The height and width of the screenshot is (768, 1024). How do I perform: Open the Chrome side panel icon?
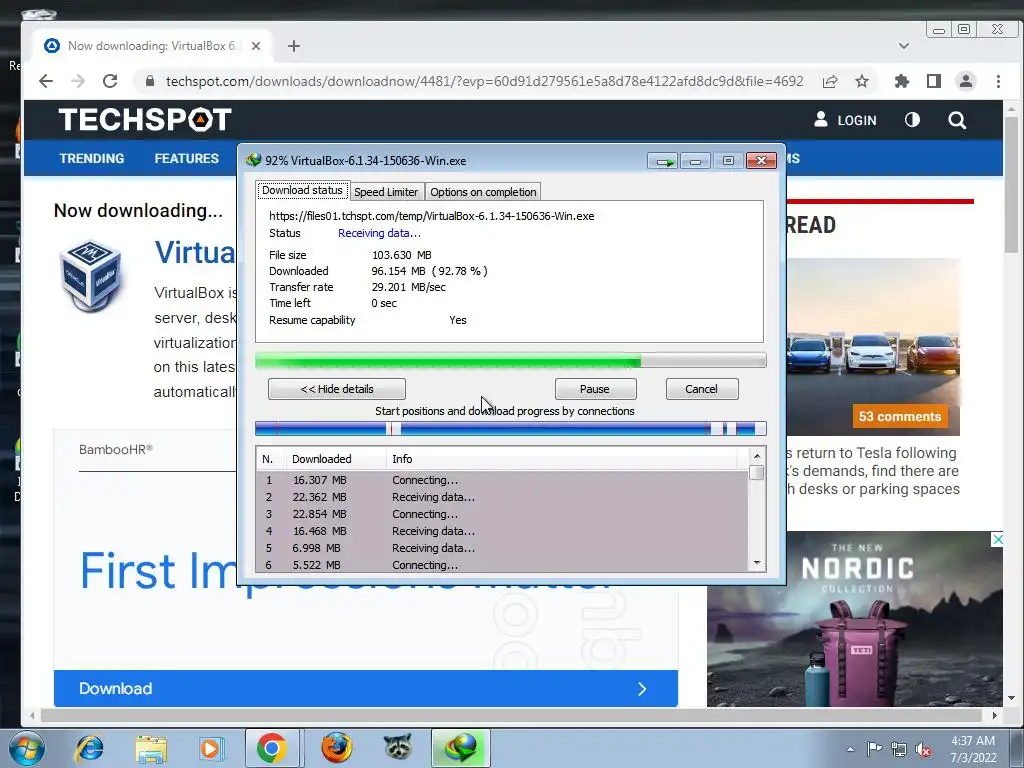point(934,81)
